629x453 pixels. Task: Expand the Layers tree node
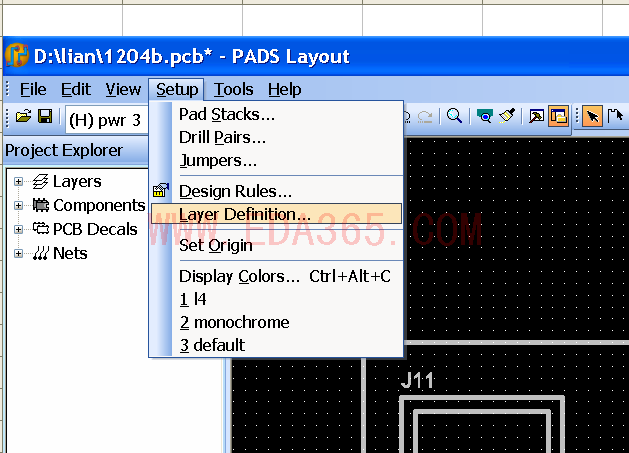pyautogui.click(x=18, y=181)
